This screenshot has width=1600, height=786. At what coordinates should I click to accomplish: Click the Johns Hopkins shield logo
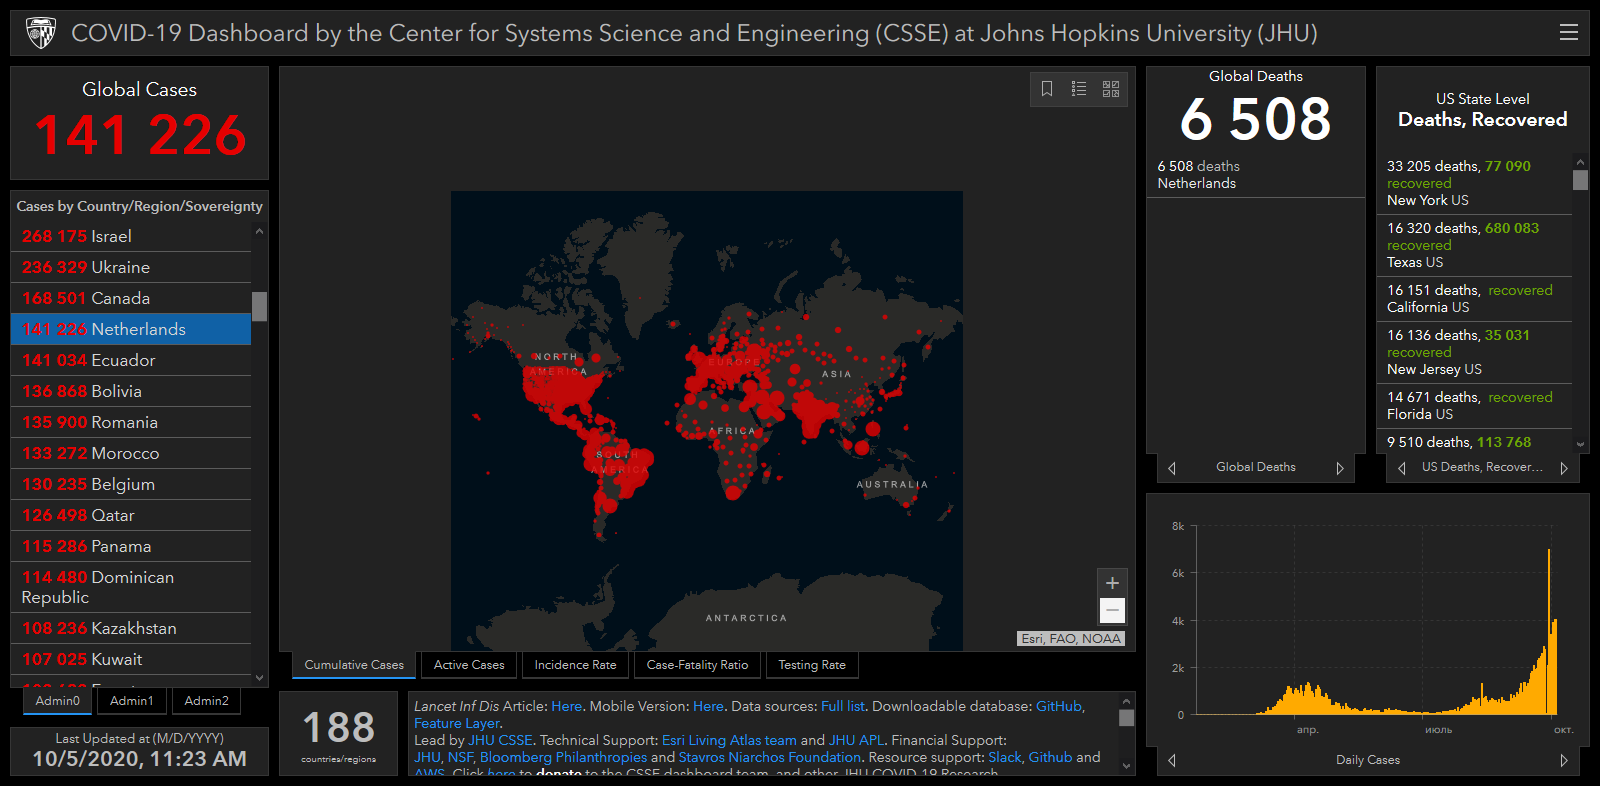(x=41, y=33)
